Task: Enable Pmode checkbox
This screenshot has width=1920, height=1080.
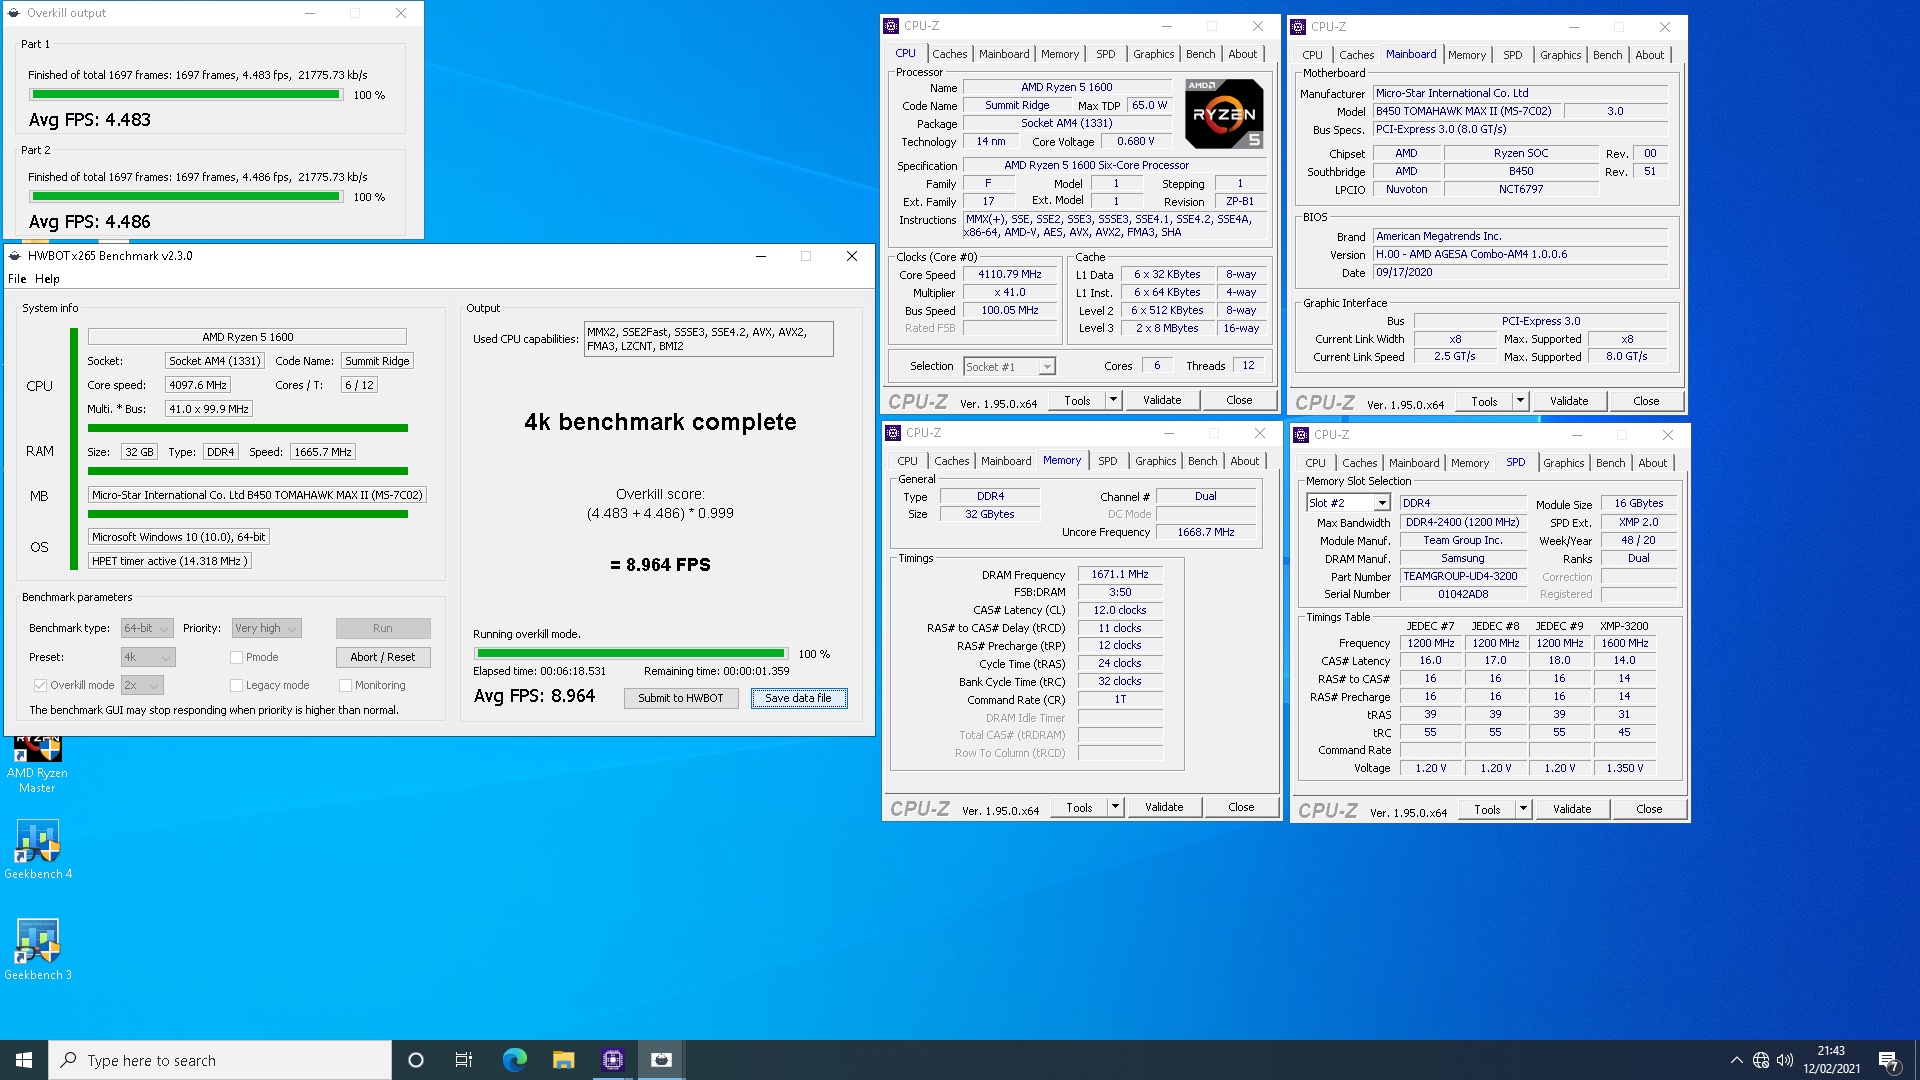Action: click(x=237, y=657)
